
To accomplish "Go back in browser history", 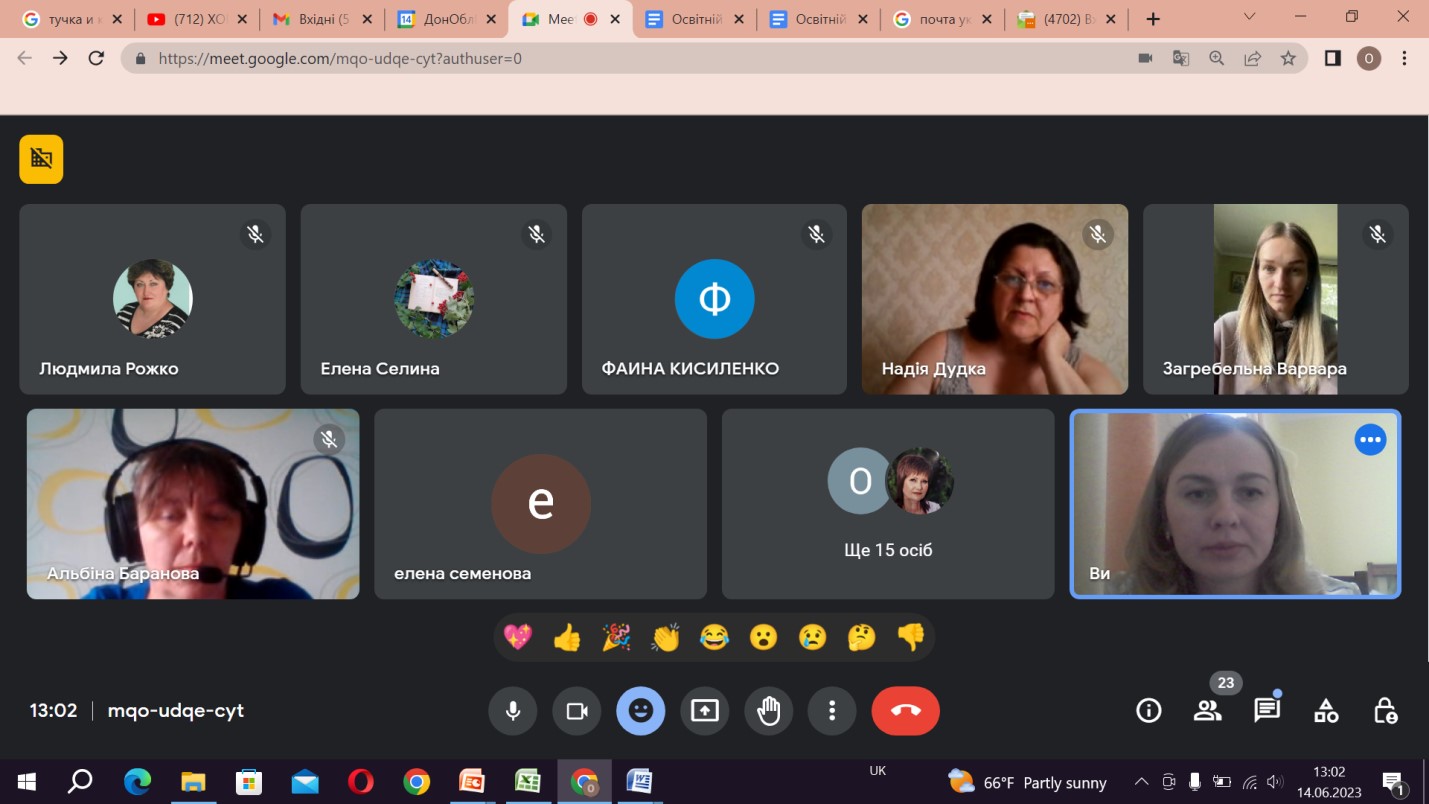I will [x=25, y=58].
